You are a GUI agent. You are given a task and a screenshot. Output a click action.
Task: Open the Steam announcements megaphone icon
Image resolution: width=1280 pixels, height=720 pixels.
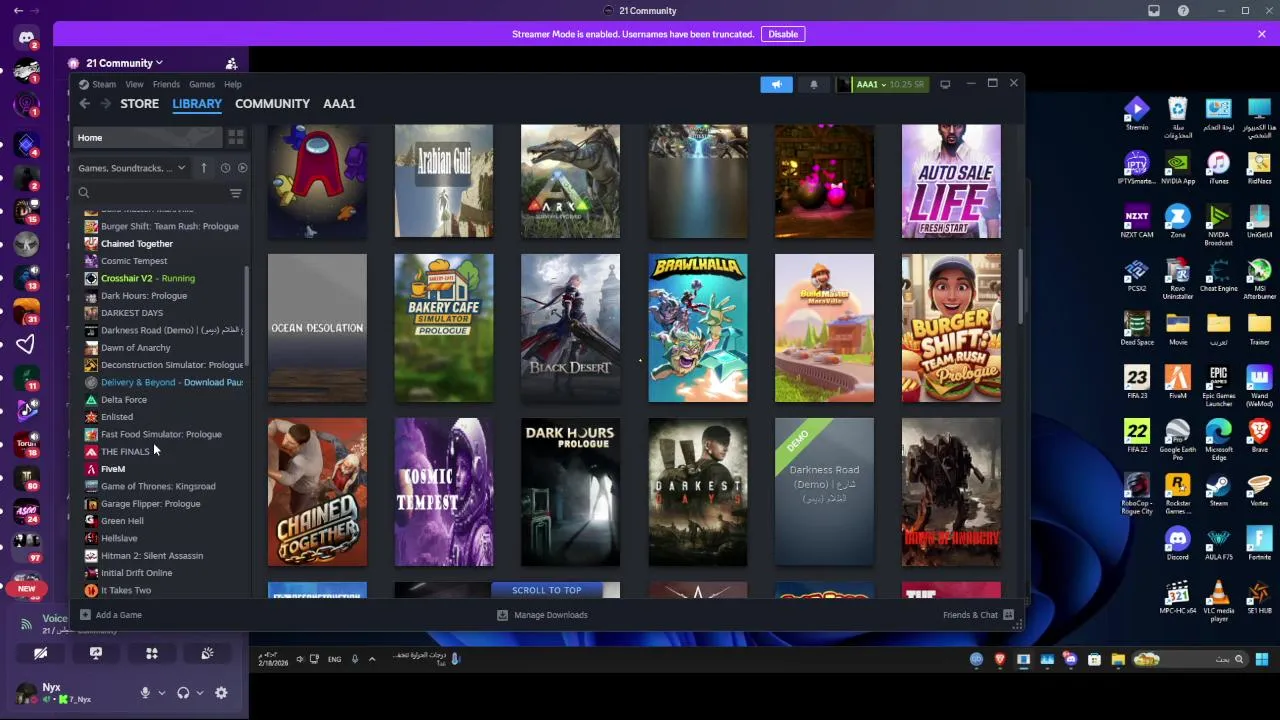tap(776, 84)
